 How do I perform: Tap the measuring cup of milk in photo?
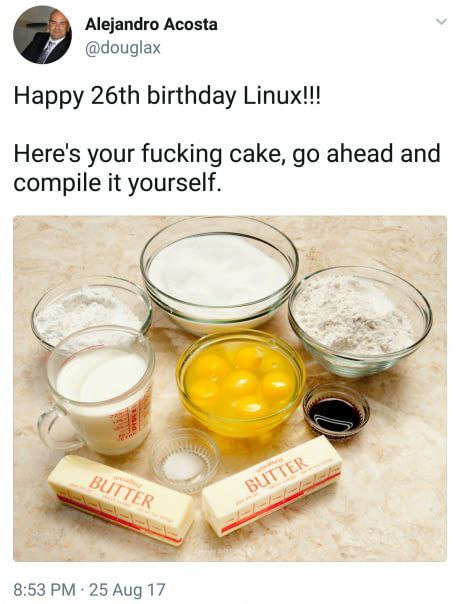[96, 391]
